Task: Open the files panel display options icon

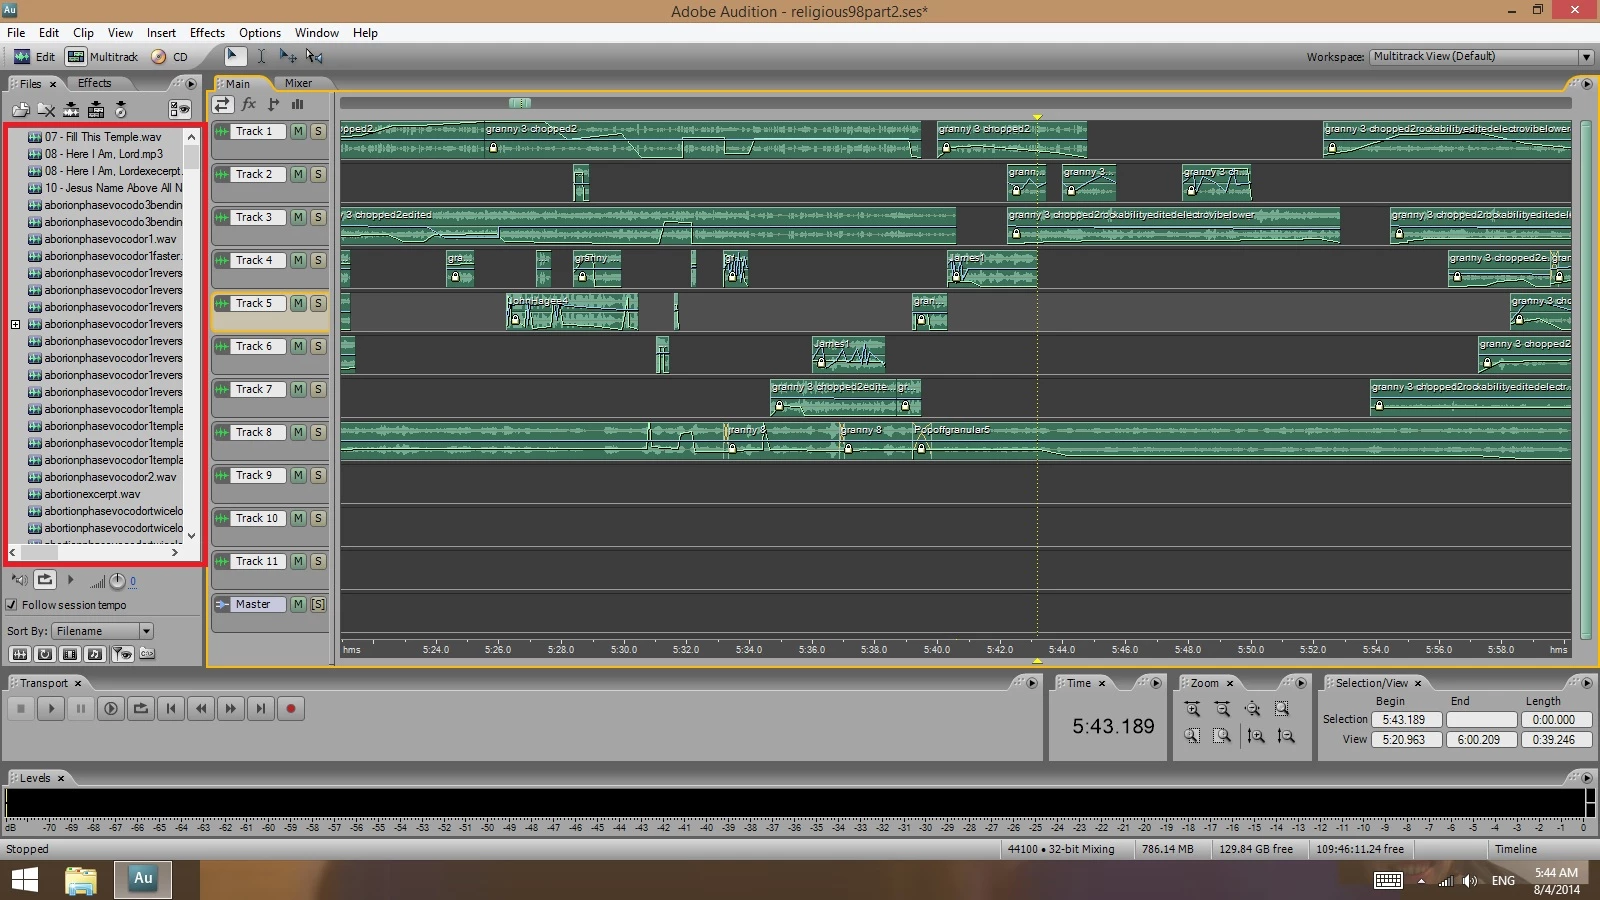Action: pyautogui.click(x=180, y=109)
